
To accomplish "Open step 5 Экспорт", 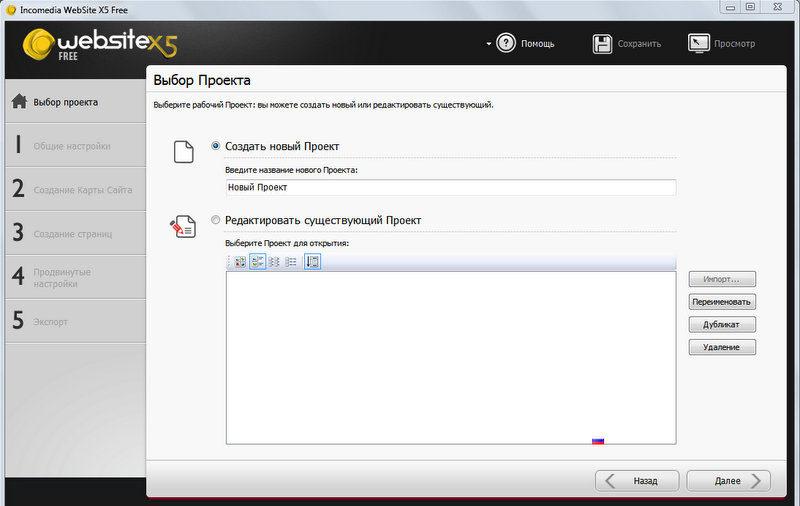I will pos(76,321).
